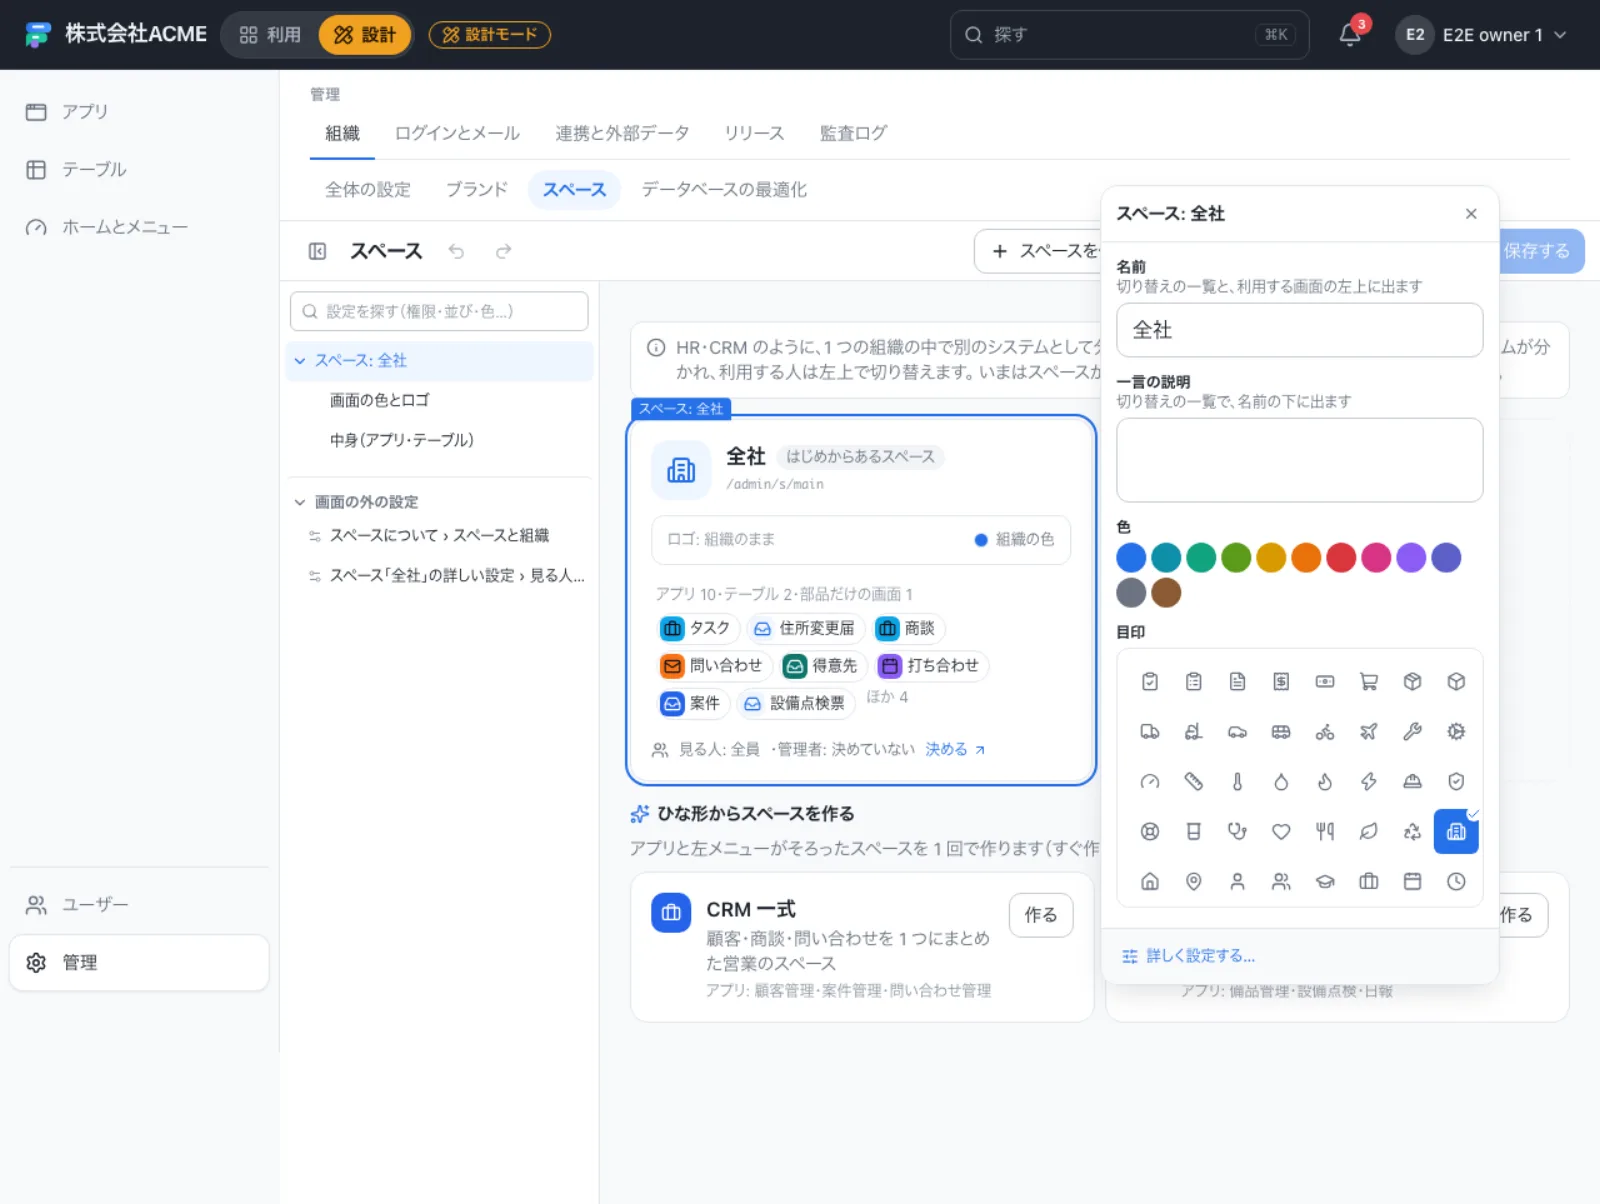Image resolution: width=1600 pixels, height=1204 pixels.
Task: Open the notifications bell
Action: pos(1350,35)
